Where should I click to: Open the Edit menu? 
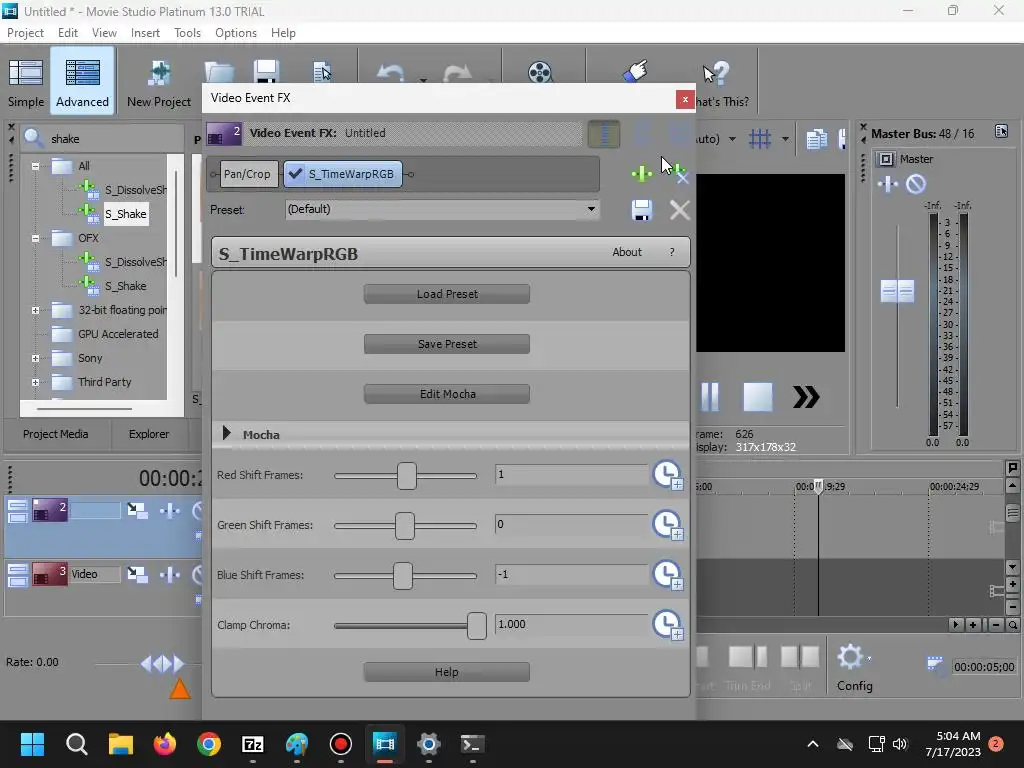(67, 33)
